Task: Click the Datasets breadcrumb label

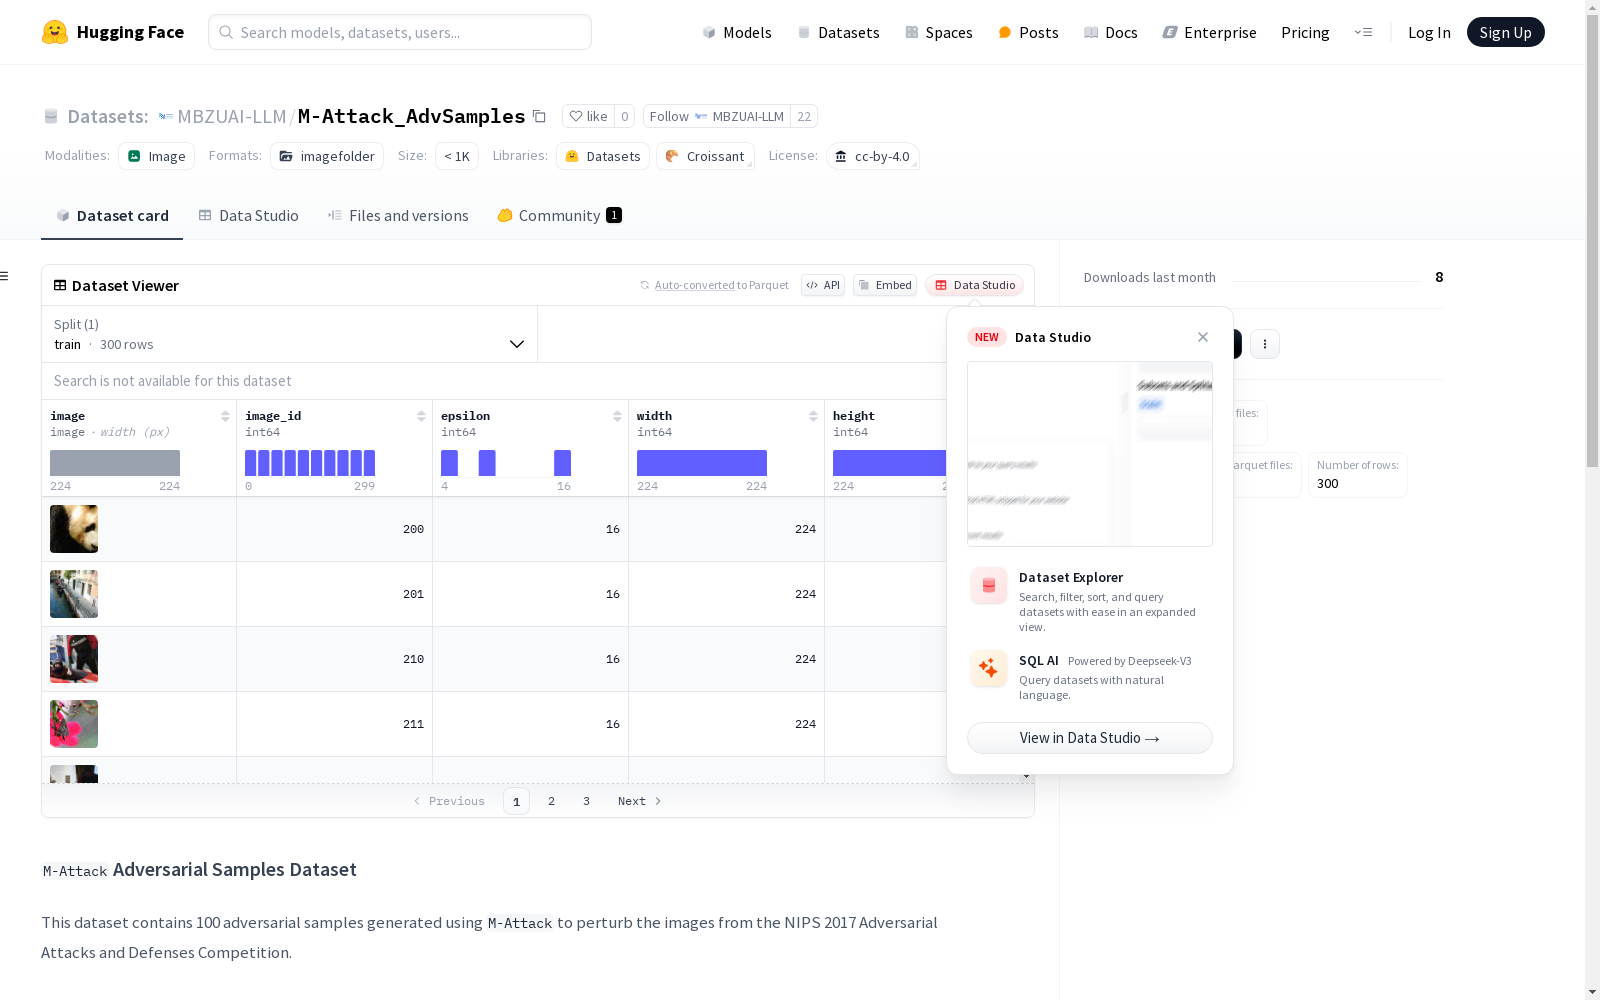Action: 108,116
